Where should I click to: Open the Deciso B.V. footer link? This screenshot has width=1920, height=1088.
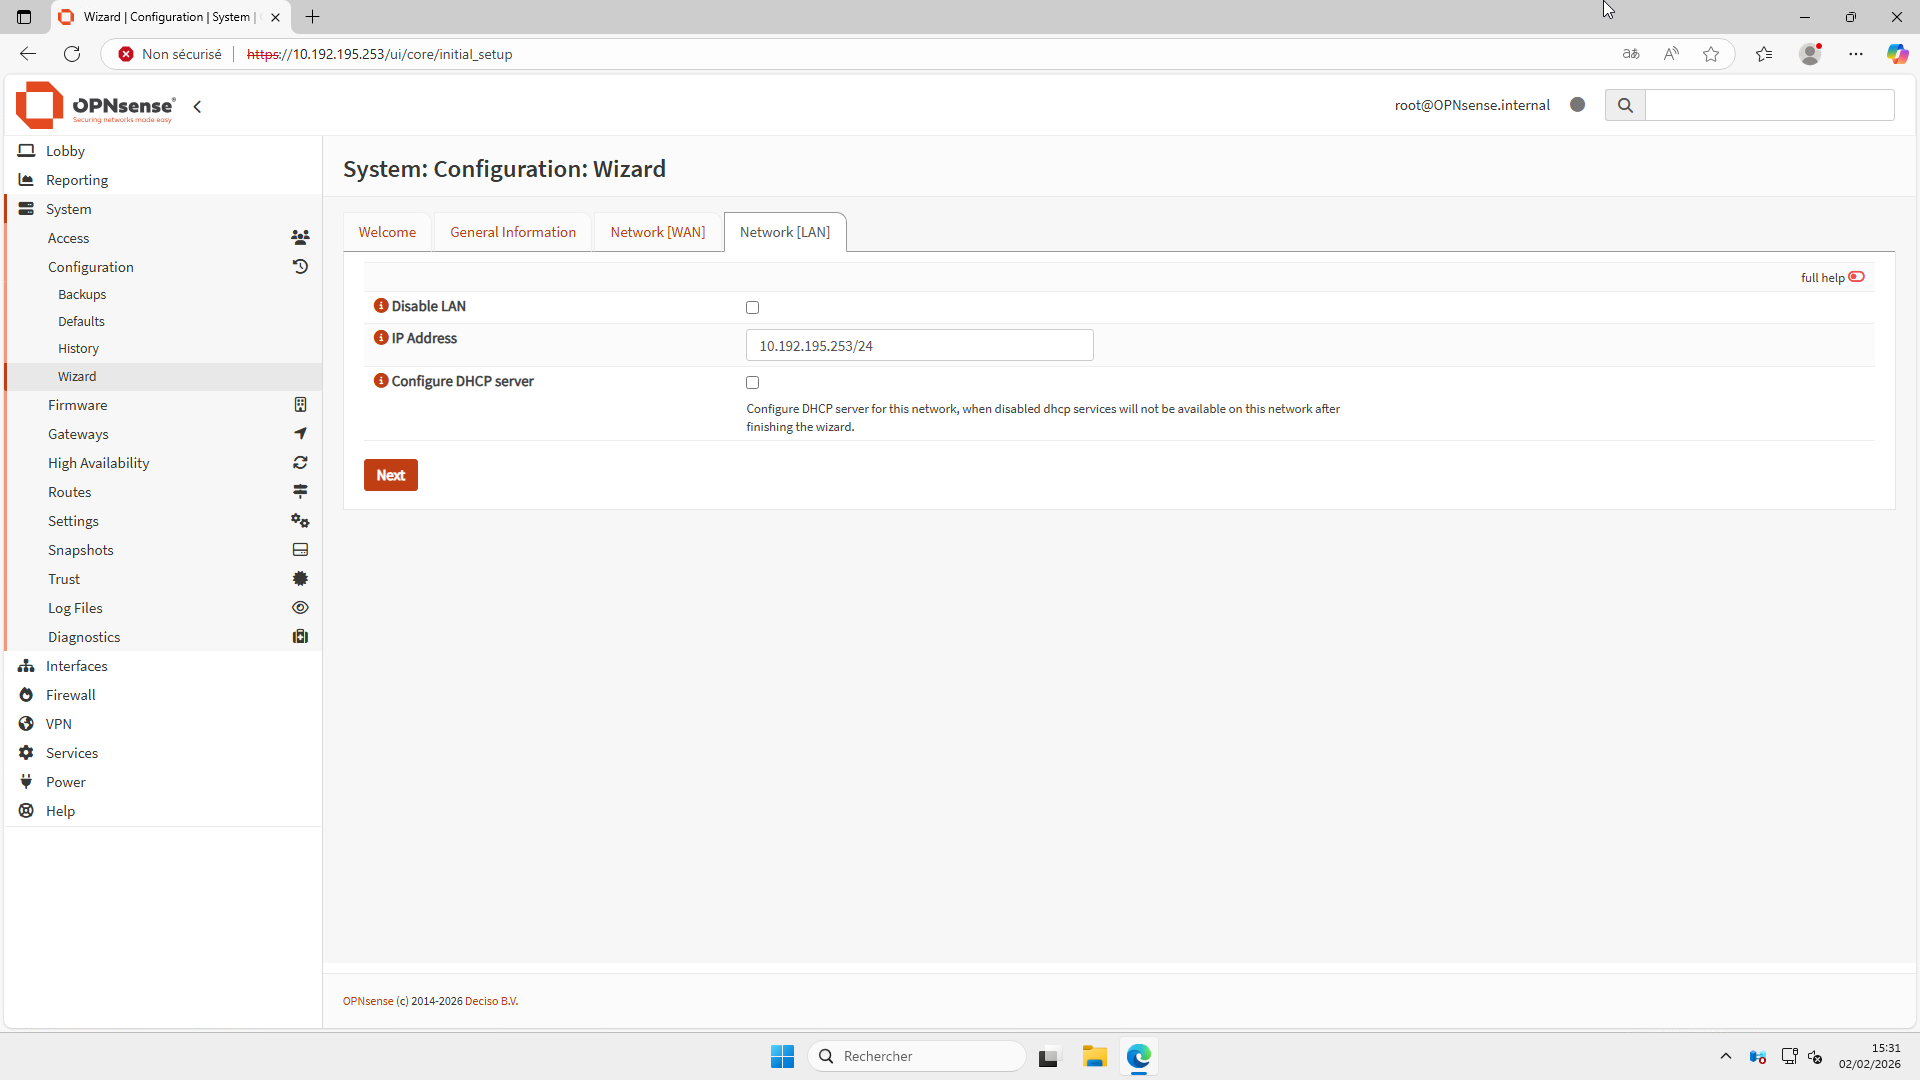point(491,1001)
